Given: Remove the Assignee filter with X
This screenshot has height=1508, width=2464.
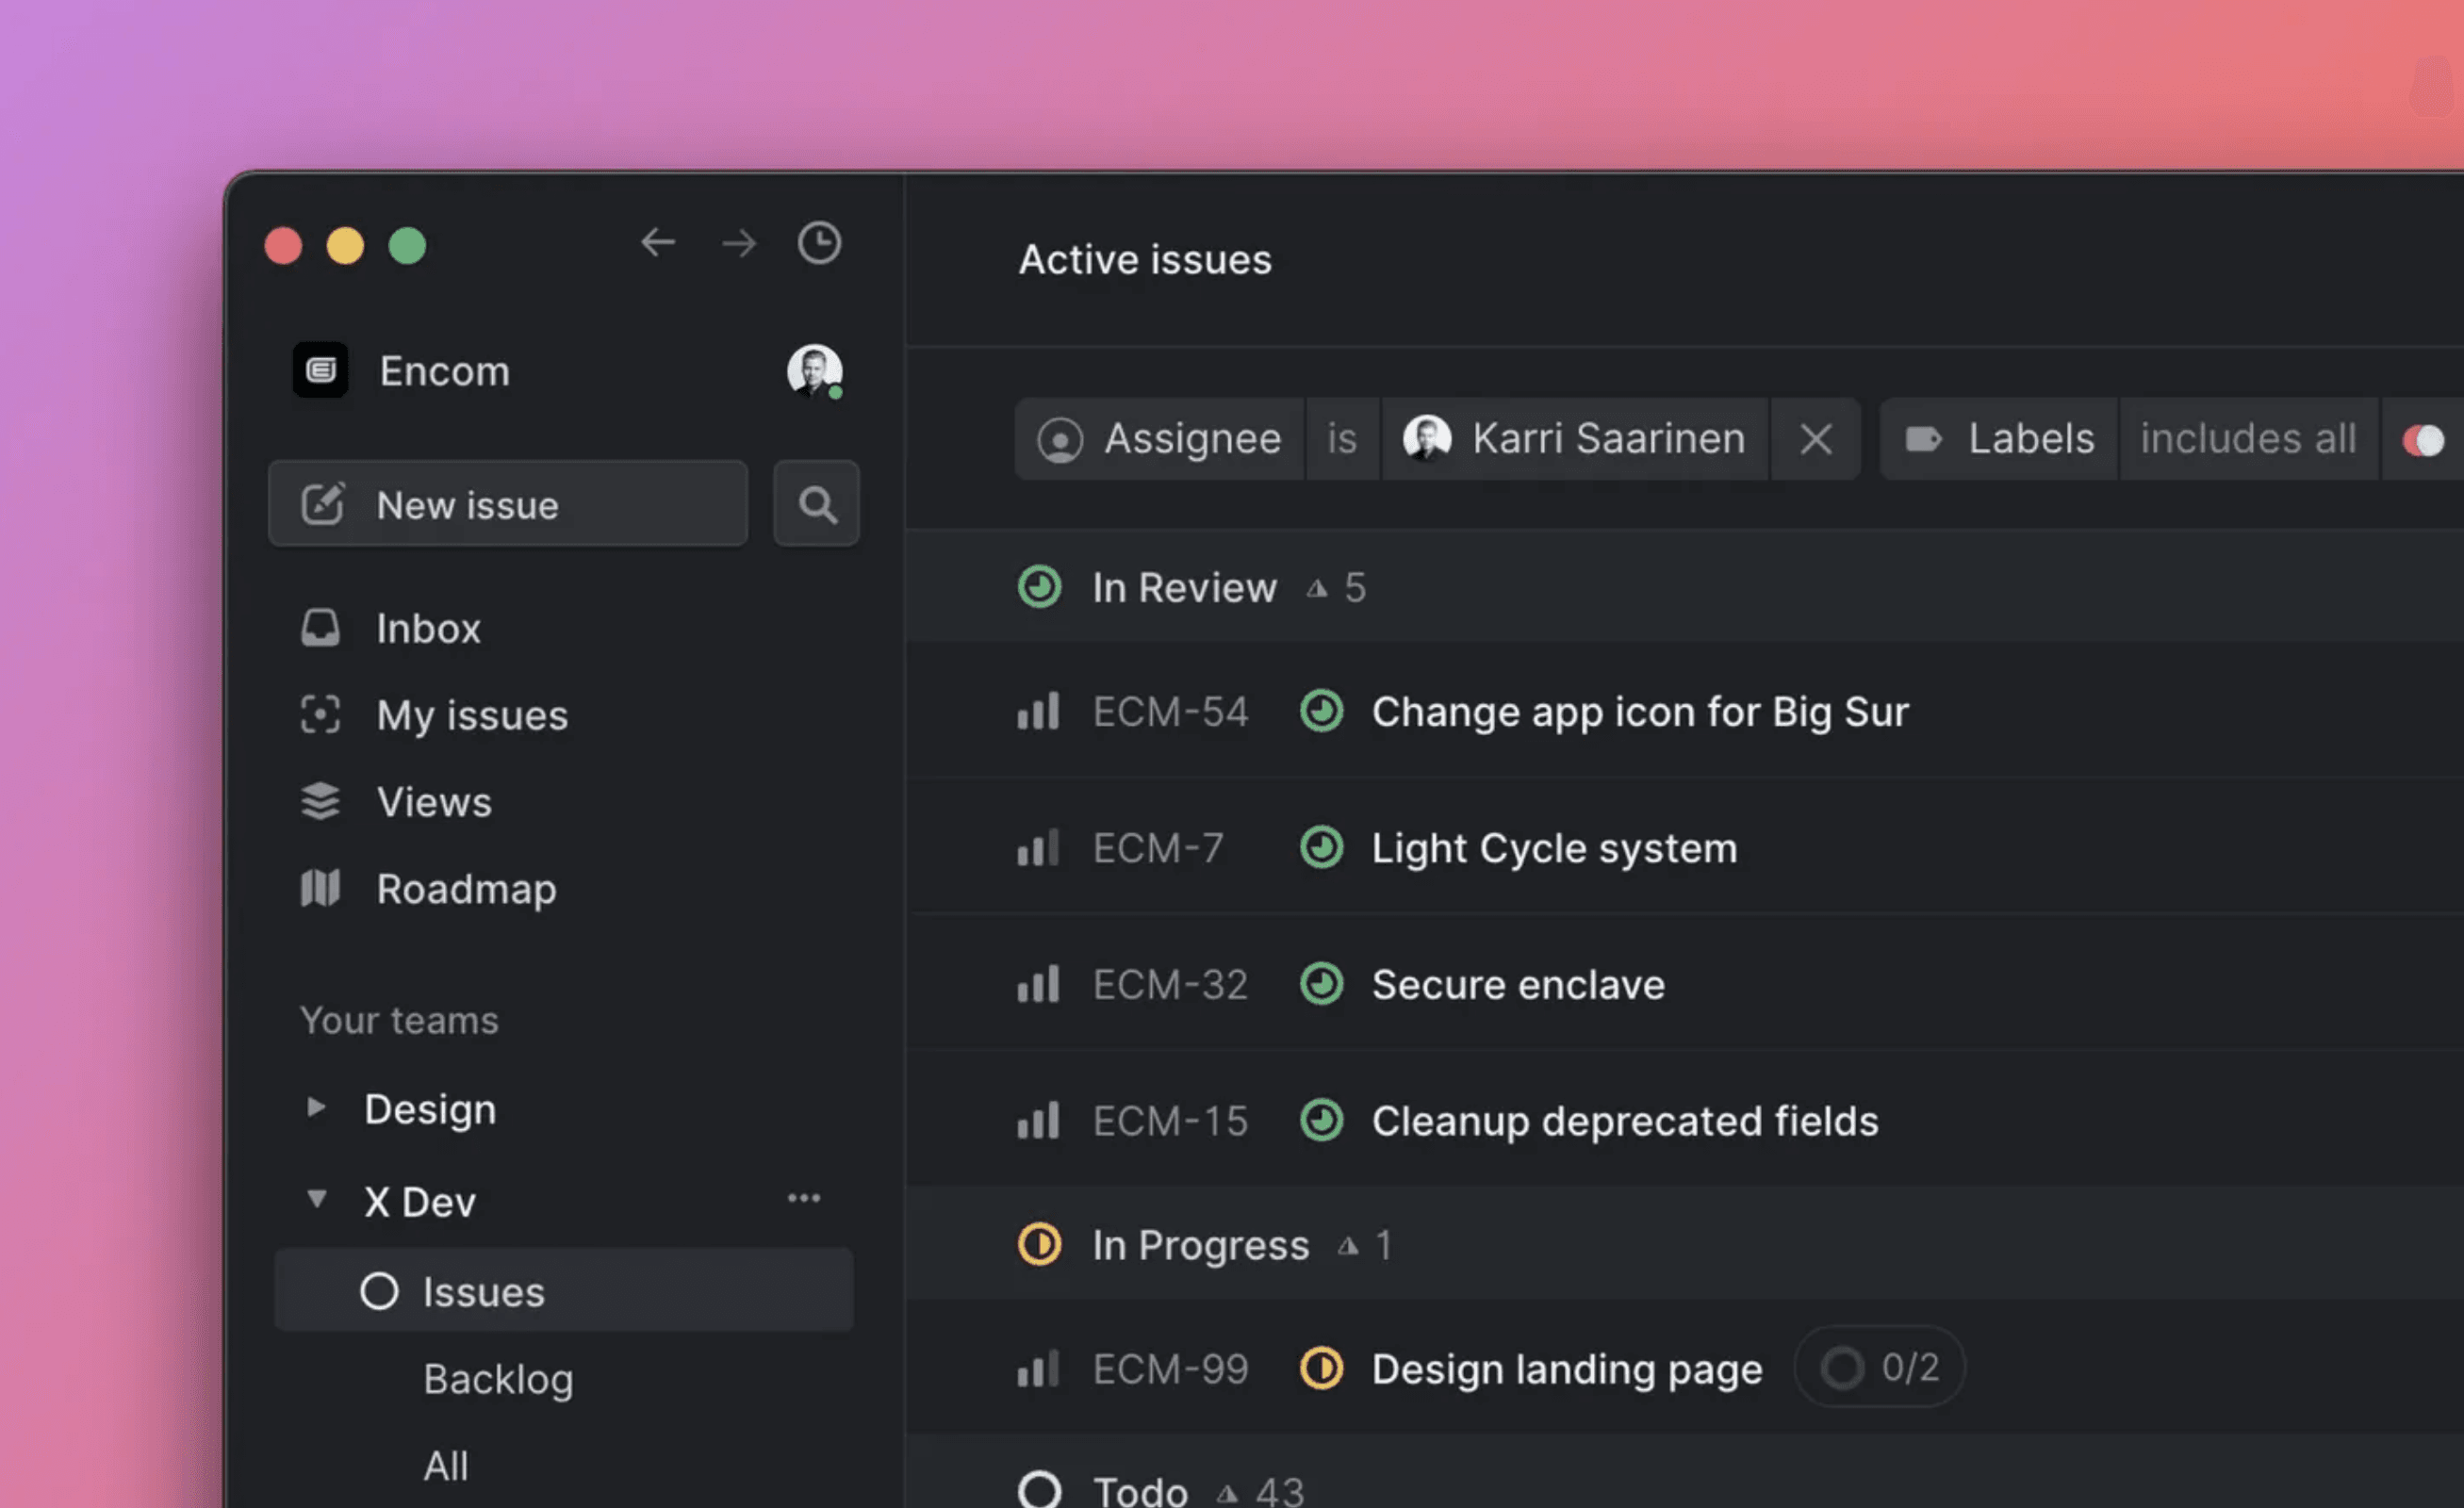Looking at the screenshot, I should click(x=1815, y=439).
